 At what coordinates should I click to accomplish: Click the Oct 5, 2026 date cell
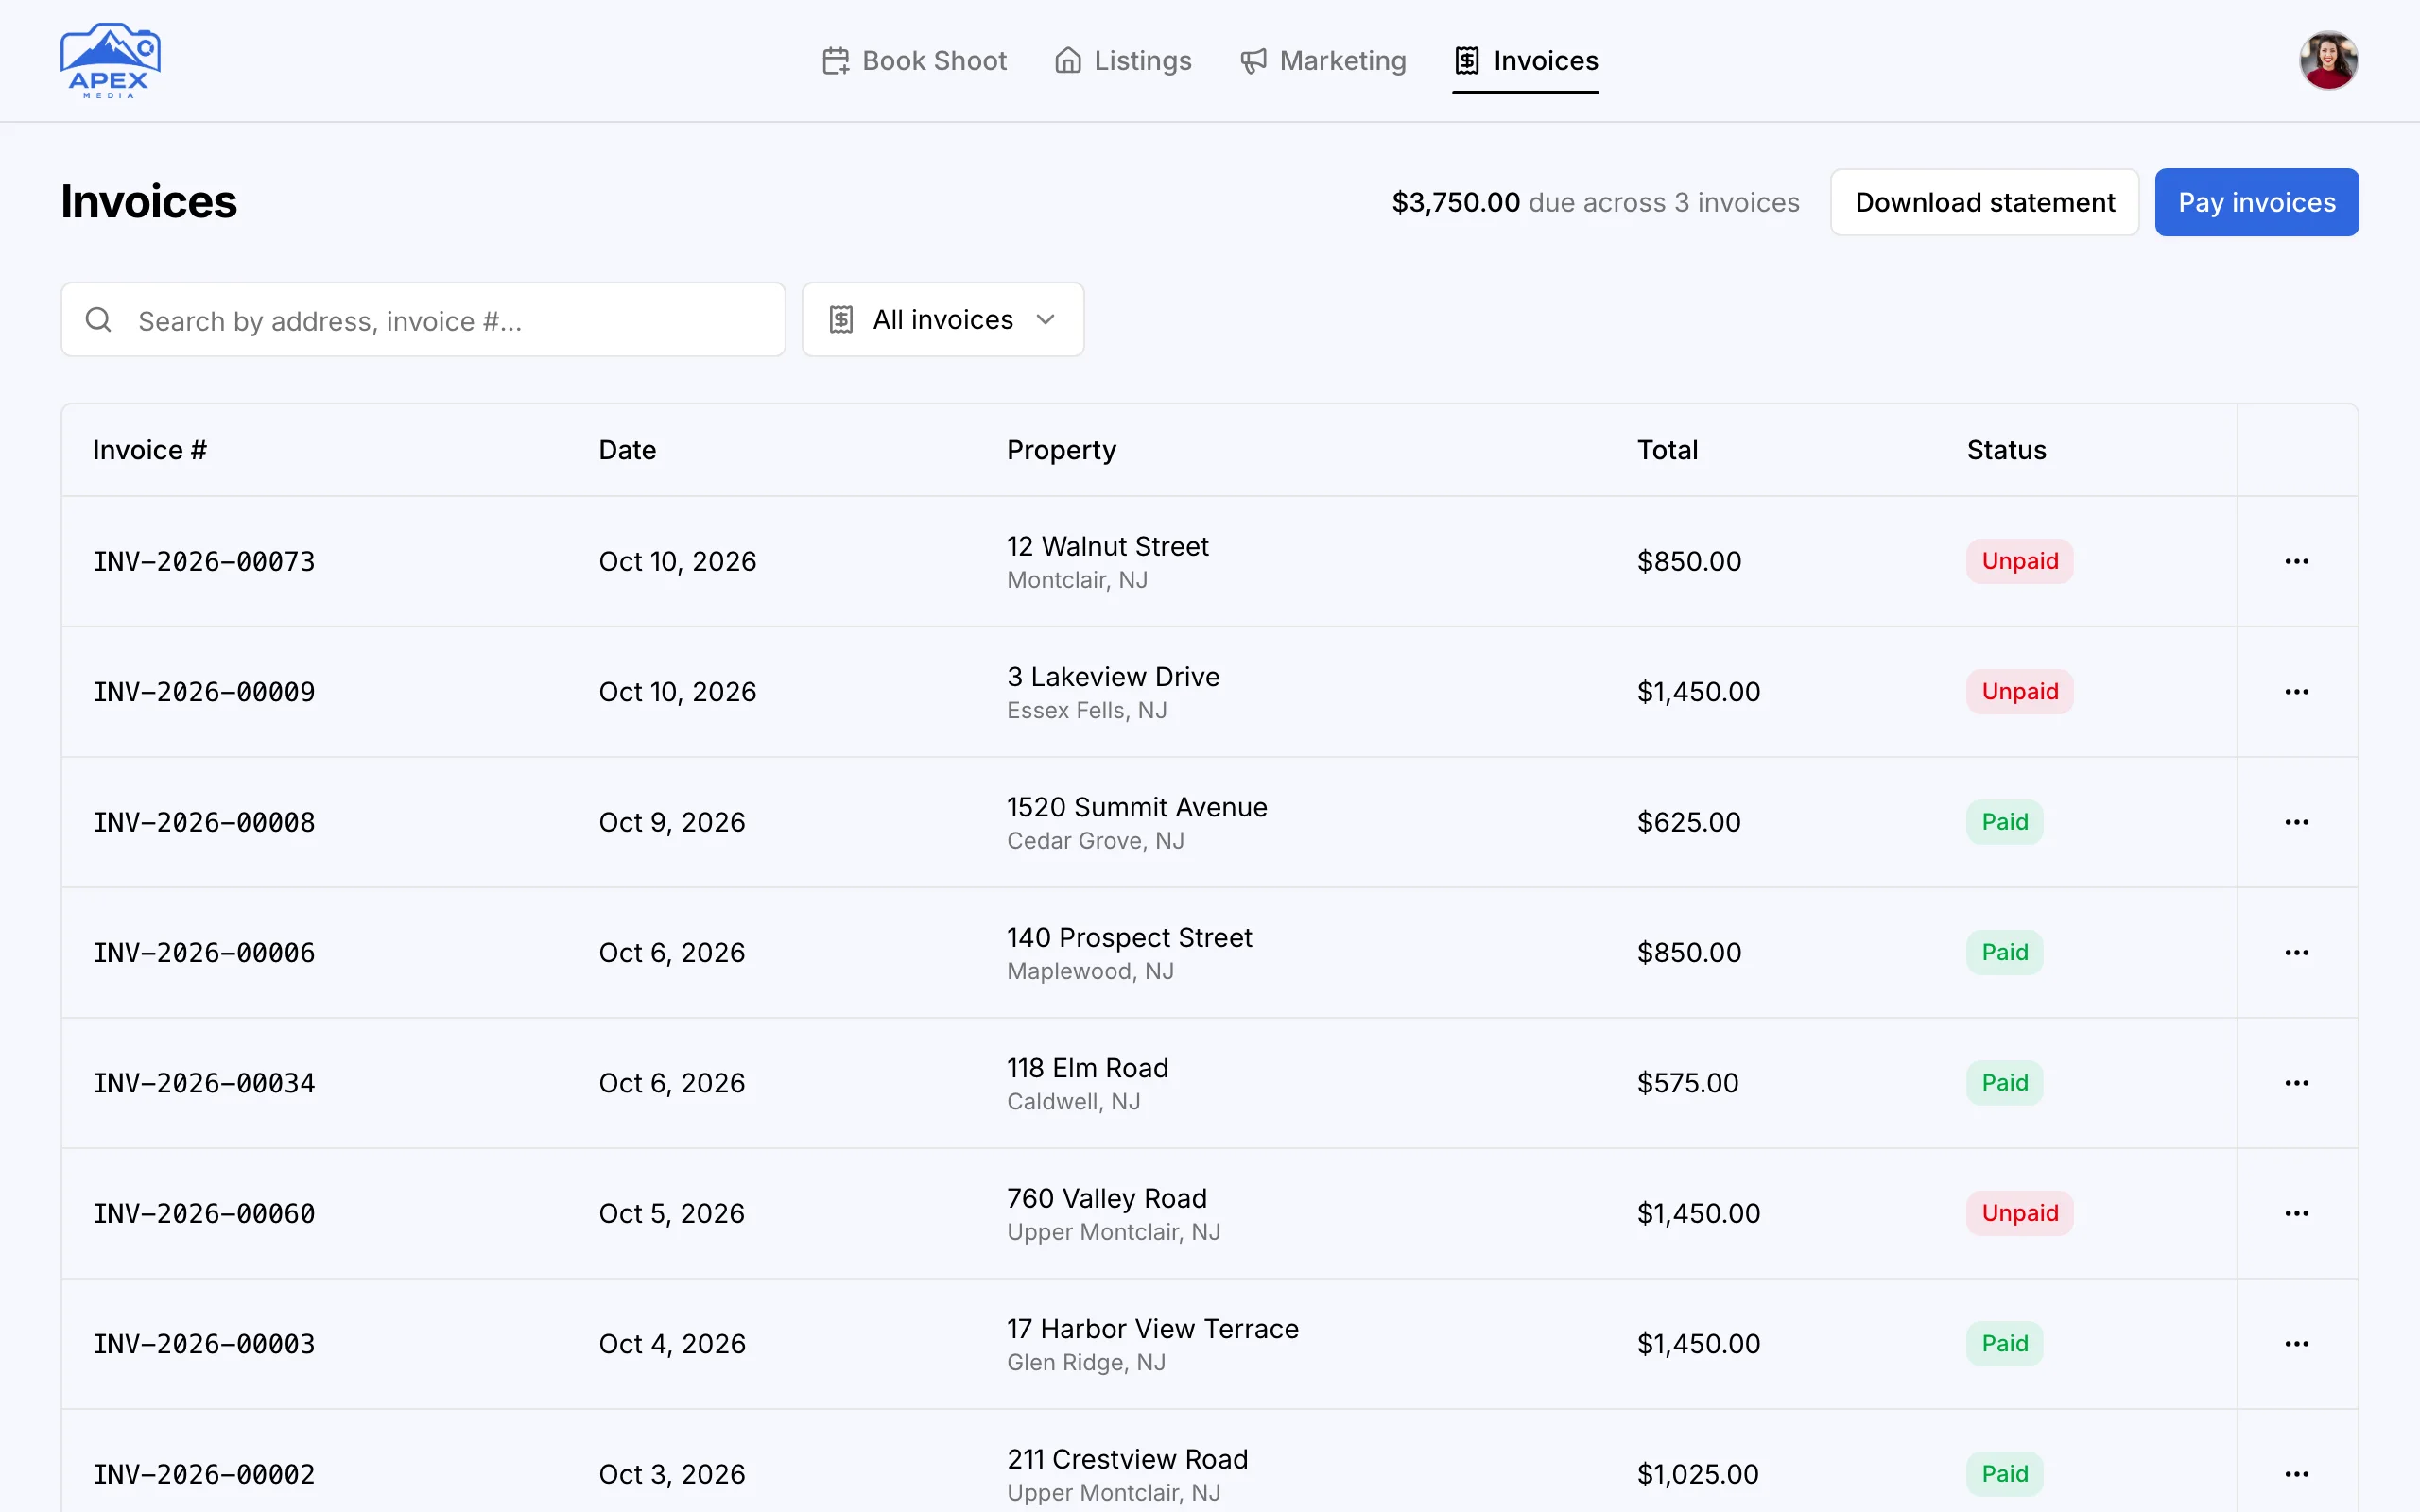pyautogui.click(x=672, y=1213)
